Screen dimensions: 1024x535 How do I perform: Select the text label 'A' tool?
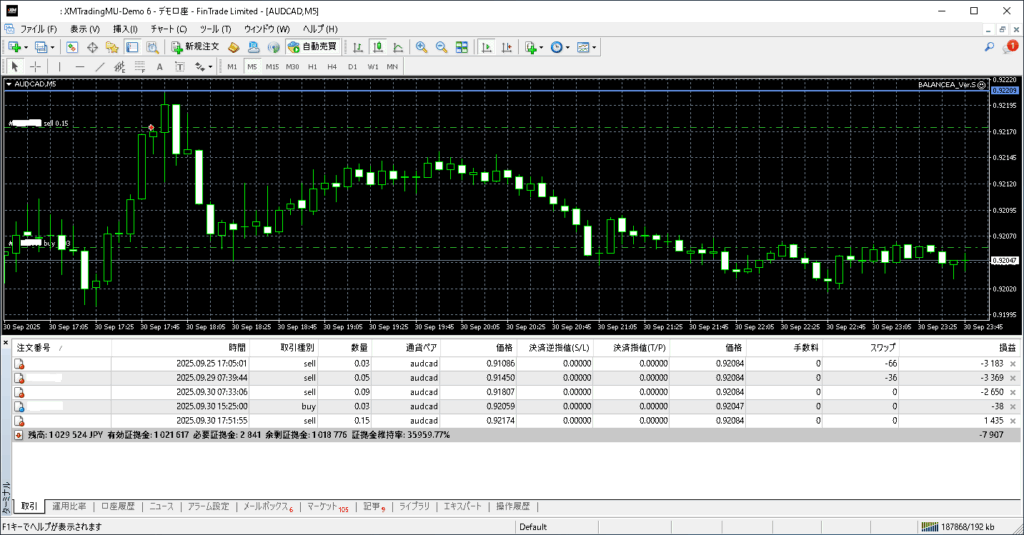[x=159, y=67]
